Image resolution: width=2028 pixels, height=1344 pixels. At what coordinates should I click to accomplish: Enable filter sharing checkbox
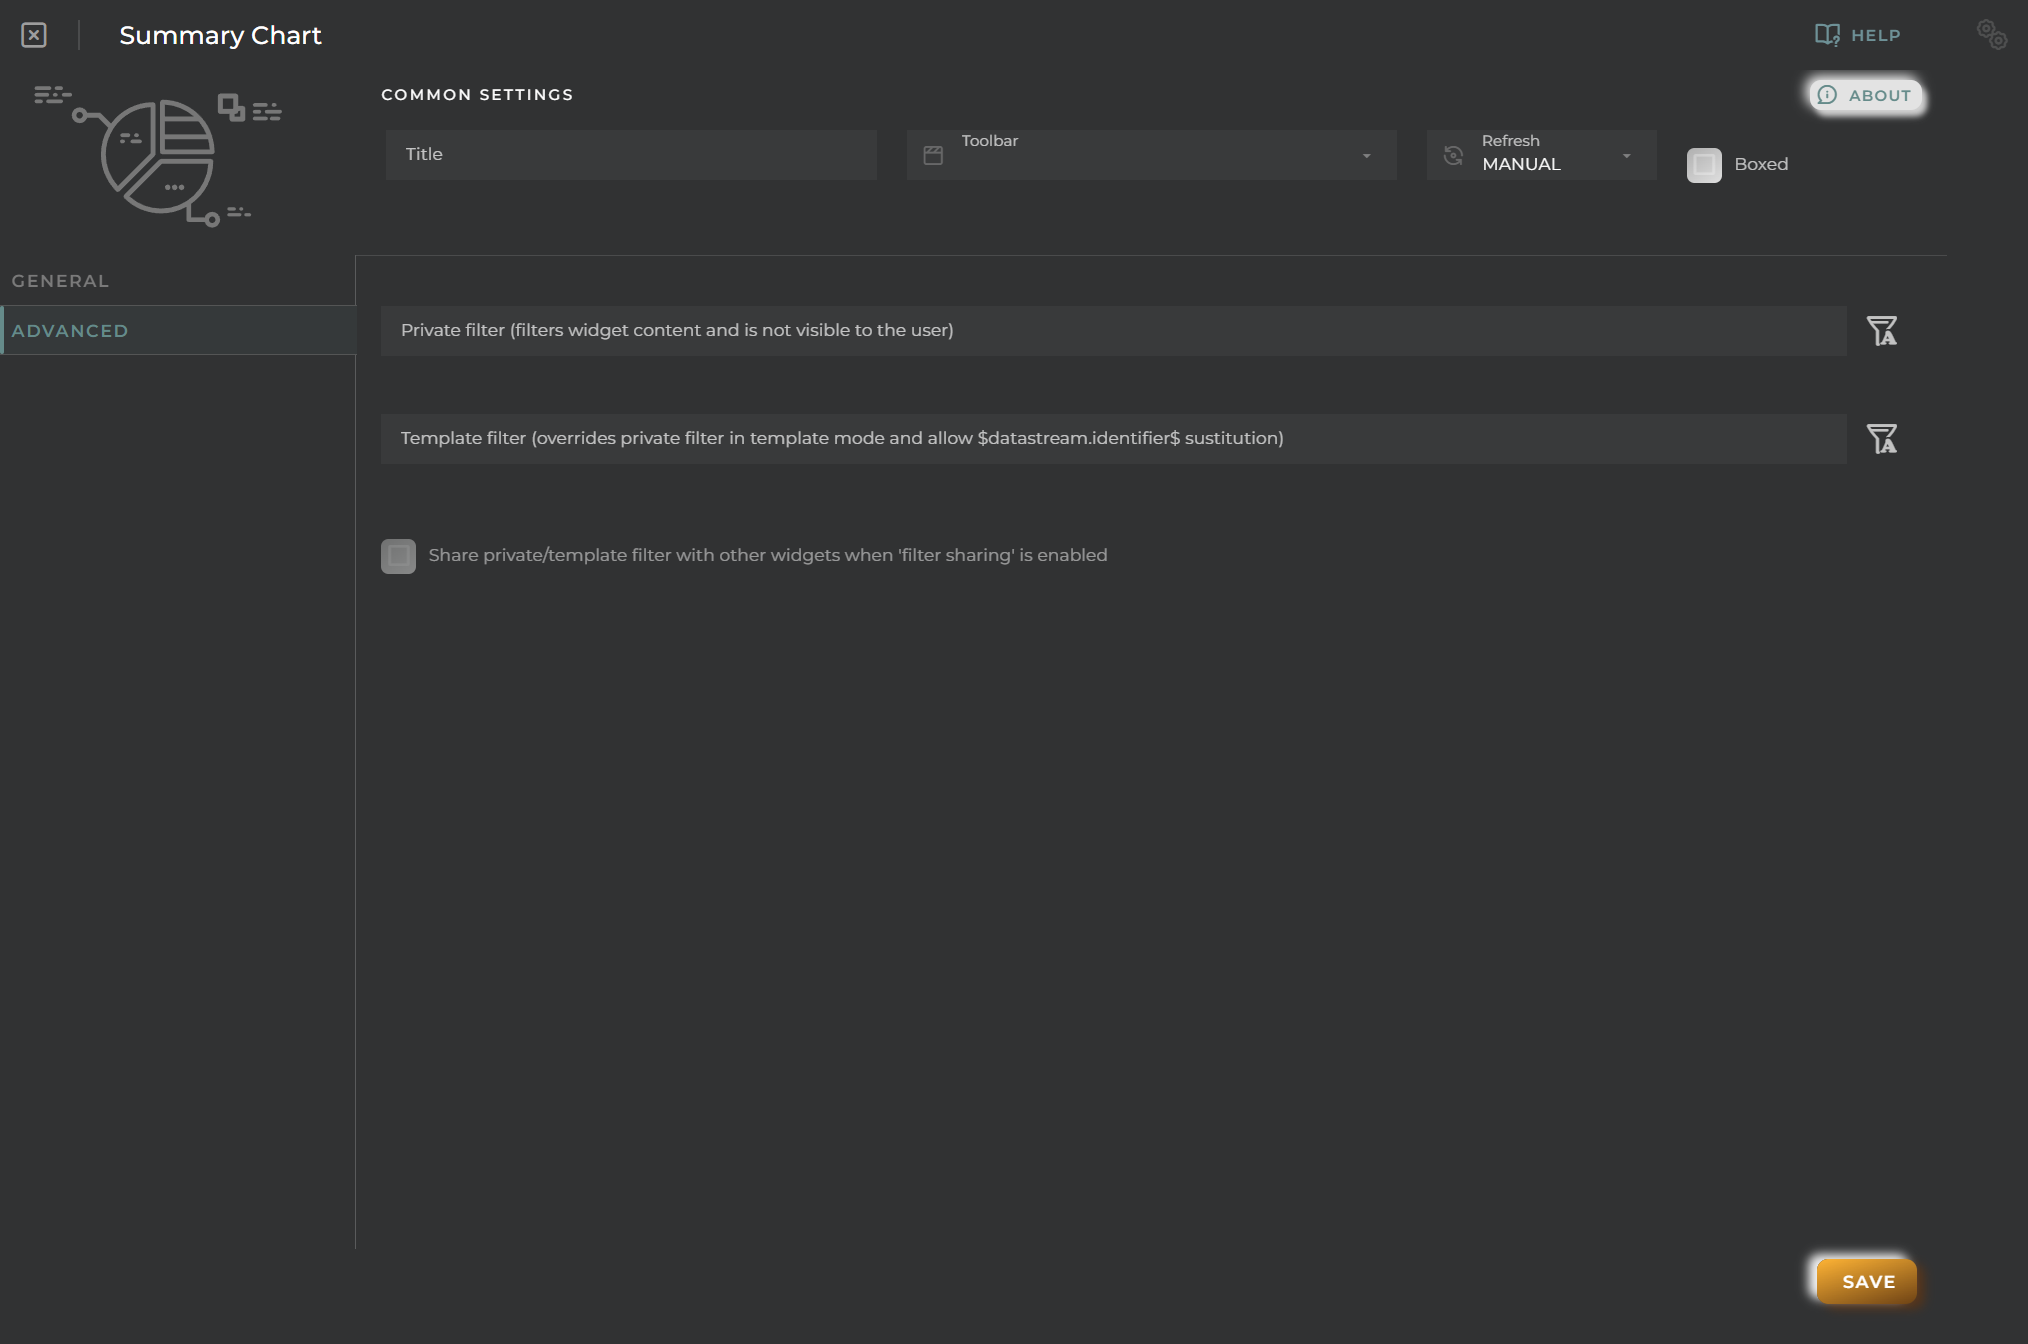(398, 554)
